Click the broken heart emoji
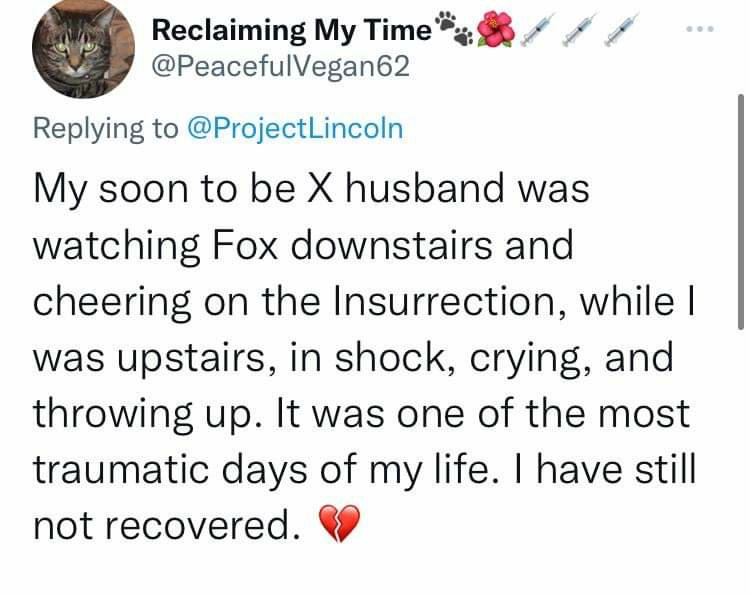Viewport: 750px width, 595px height. point(337,521)
